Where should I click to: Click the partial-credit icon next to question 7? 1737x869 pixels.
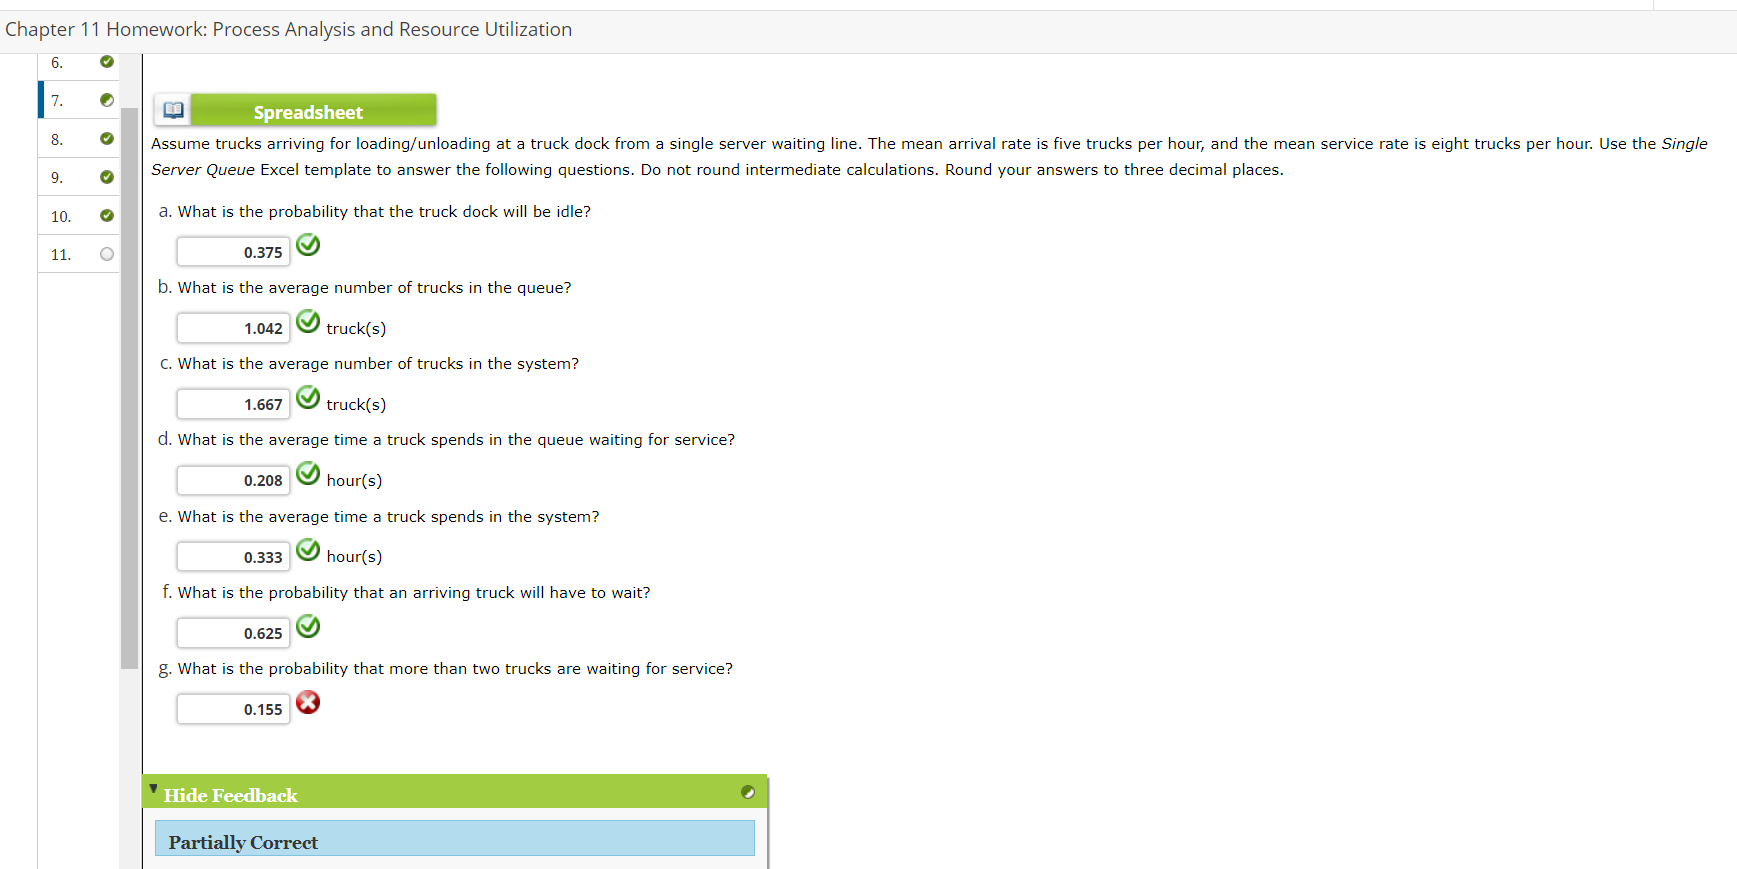tap(107, 100)
